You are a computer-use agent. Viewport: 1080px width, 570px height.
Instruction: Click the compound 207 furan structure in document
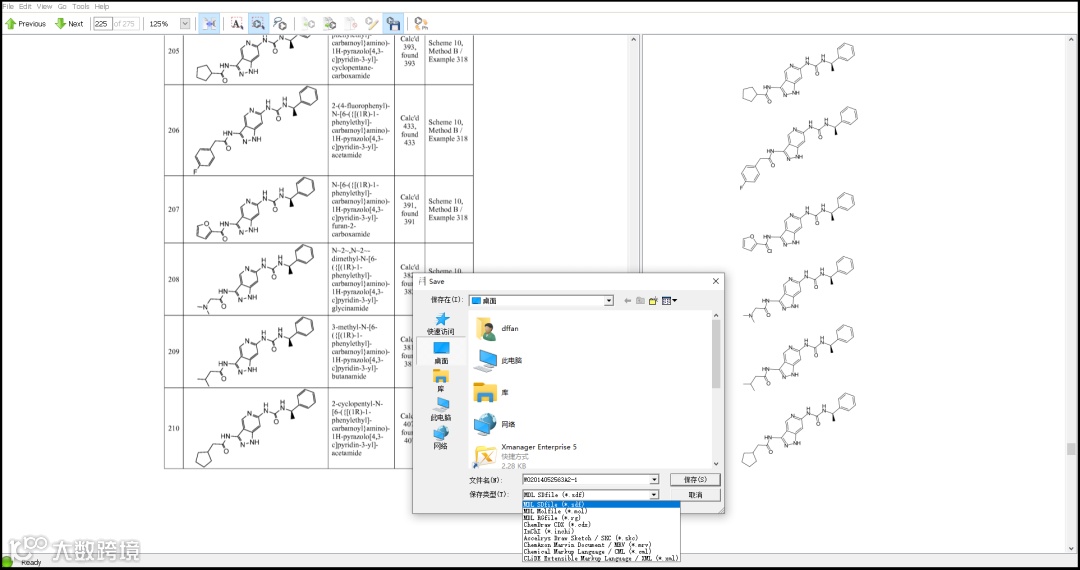[x=256, y=209]
